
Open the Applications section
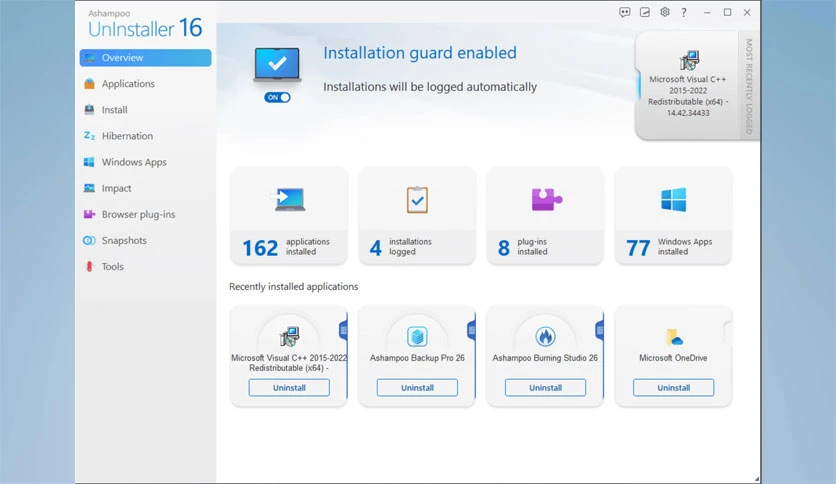point(128,84)
